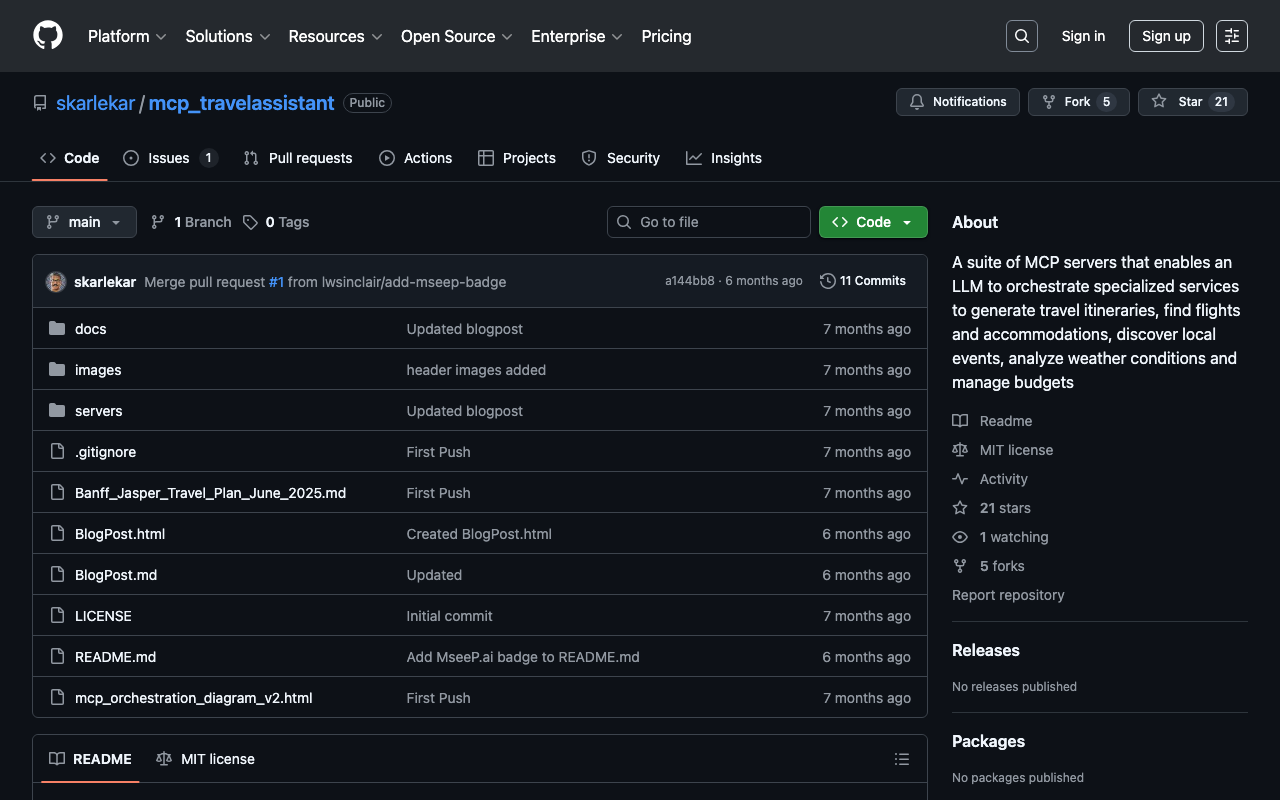The width and height of the screenshot is (1280, 800).
Task: Click the tag icon next to 0 Tags
Action: pos(250,222)
